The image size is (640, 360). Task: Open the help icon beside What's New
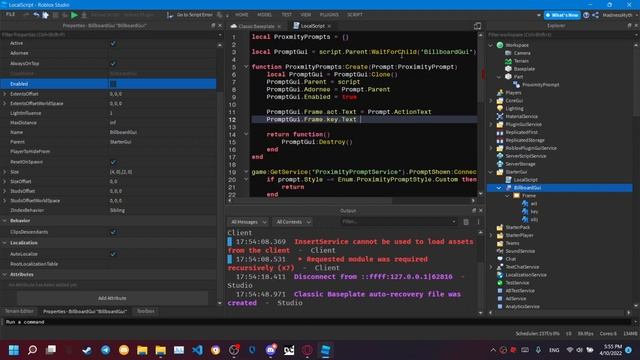click(586, 15)
